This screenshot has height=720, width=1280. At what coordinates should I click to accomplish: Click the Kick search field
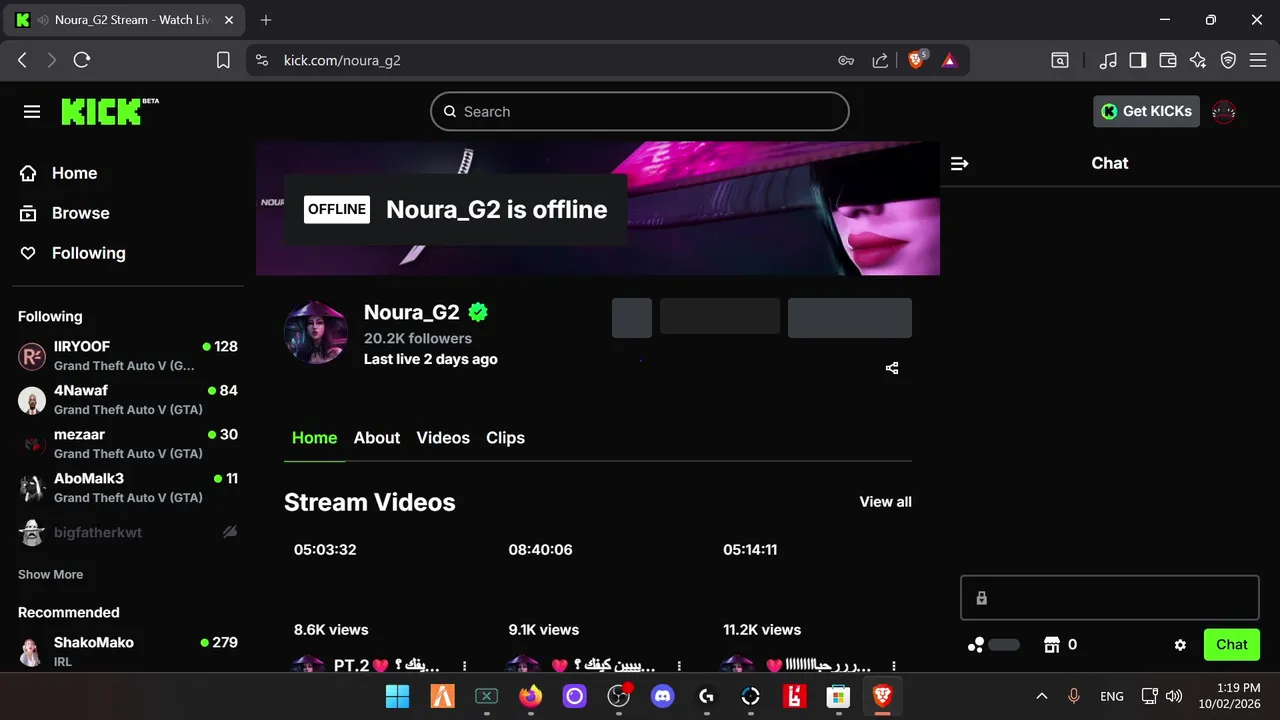click(x=640, y=112)
